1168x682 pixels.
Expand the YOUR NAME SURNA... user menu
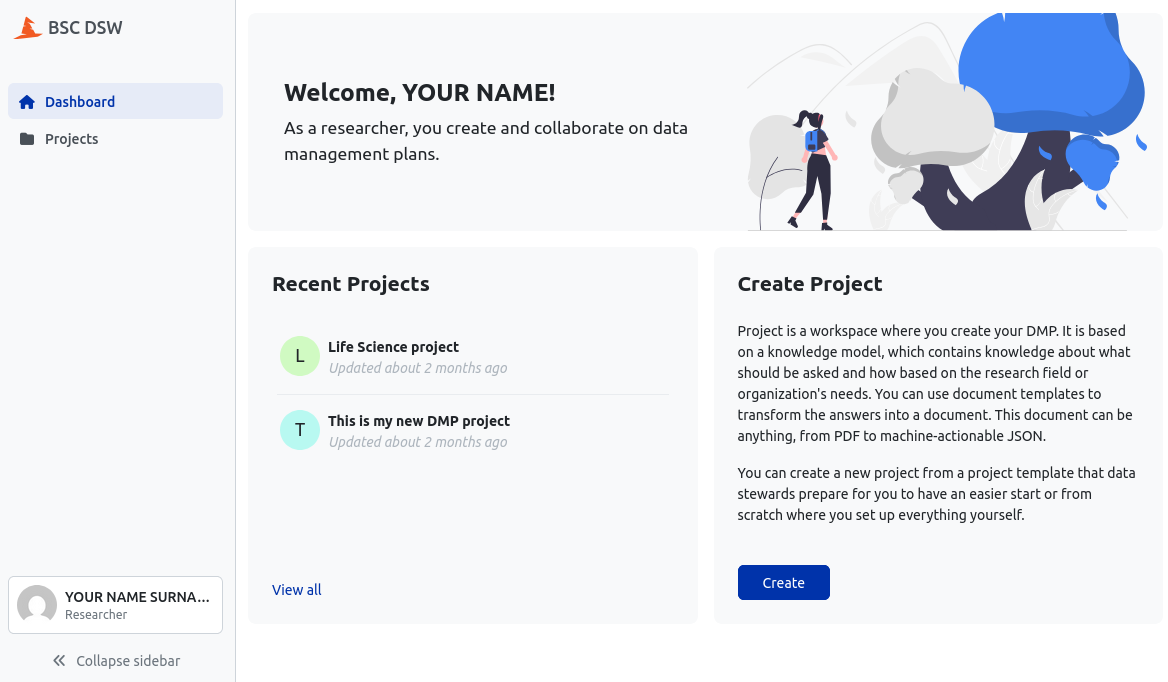click(137, 597)
